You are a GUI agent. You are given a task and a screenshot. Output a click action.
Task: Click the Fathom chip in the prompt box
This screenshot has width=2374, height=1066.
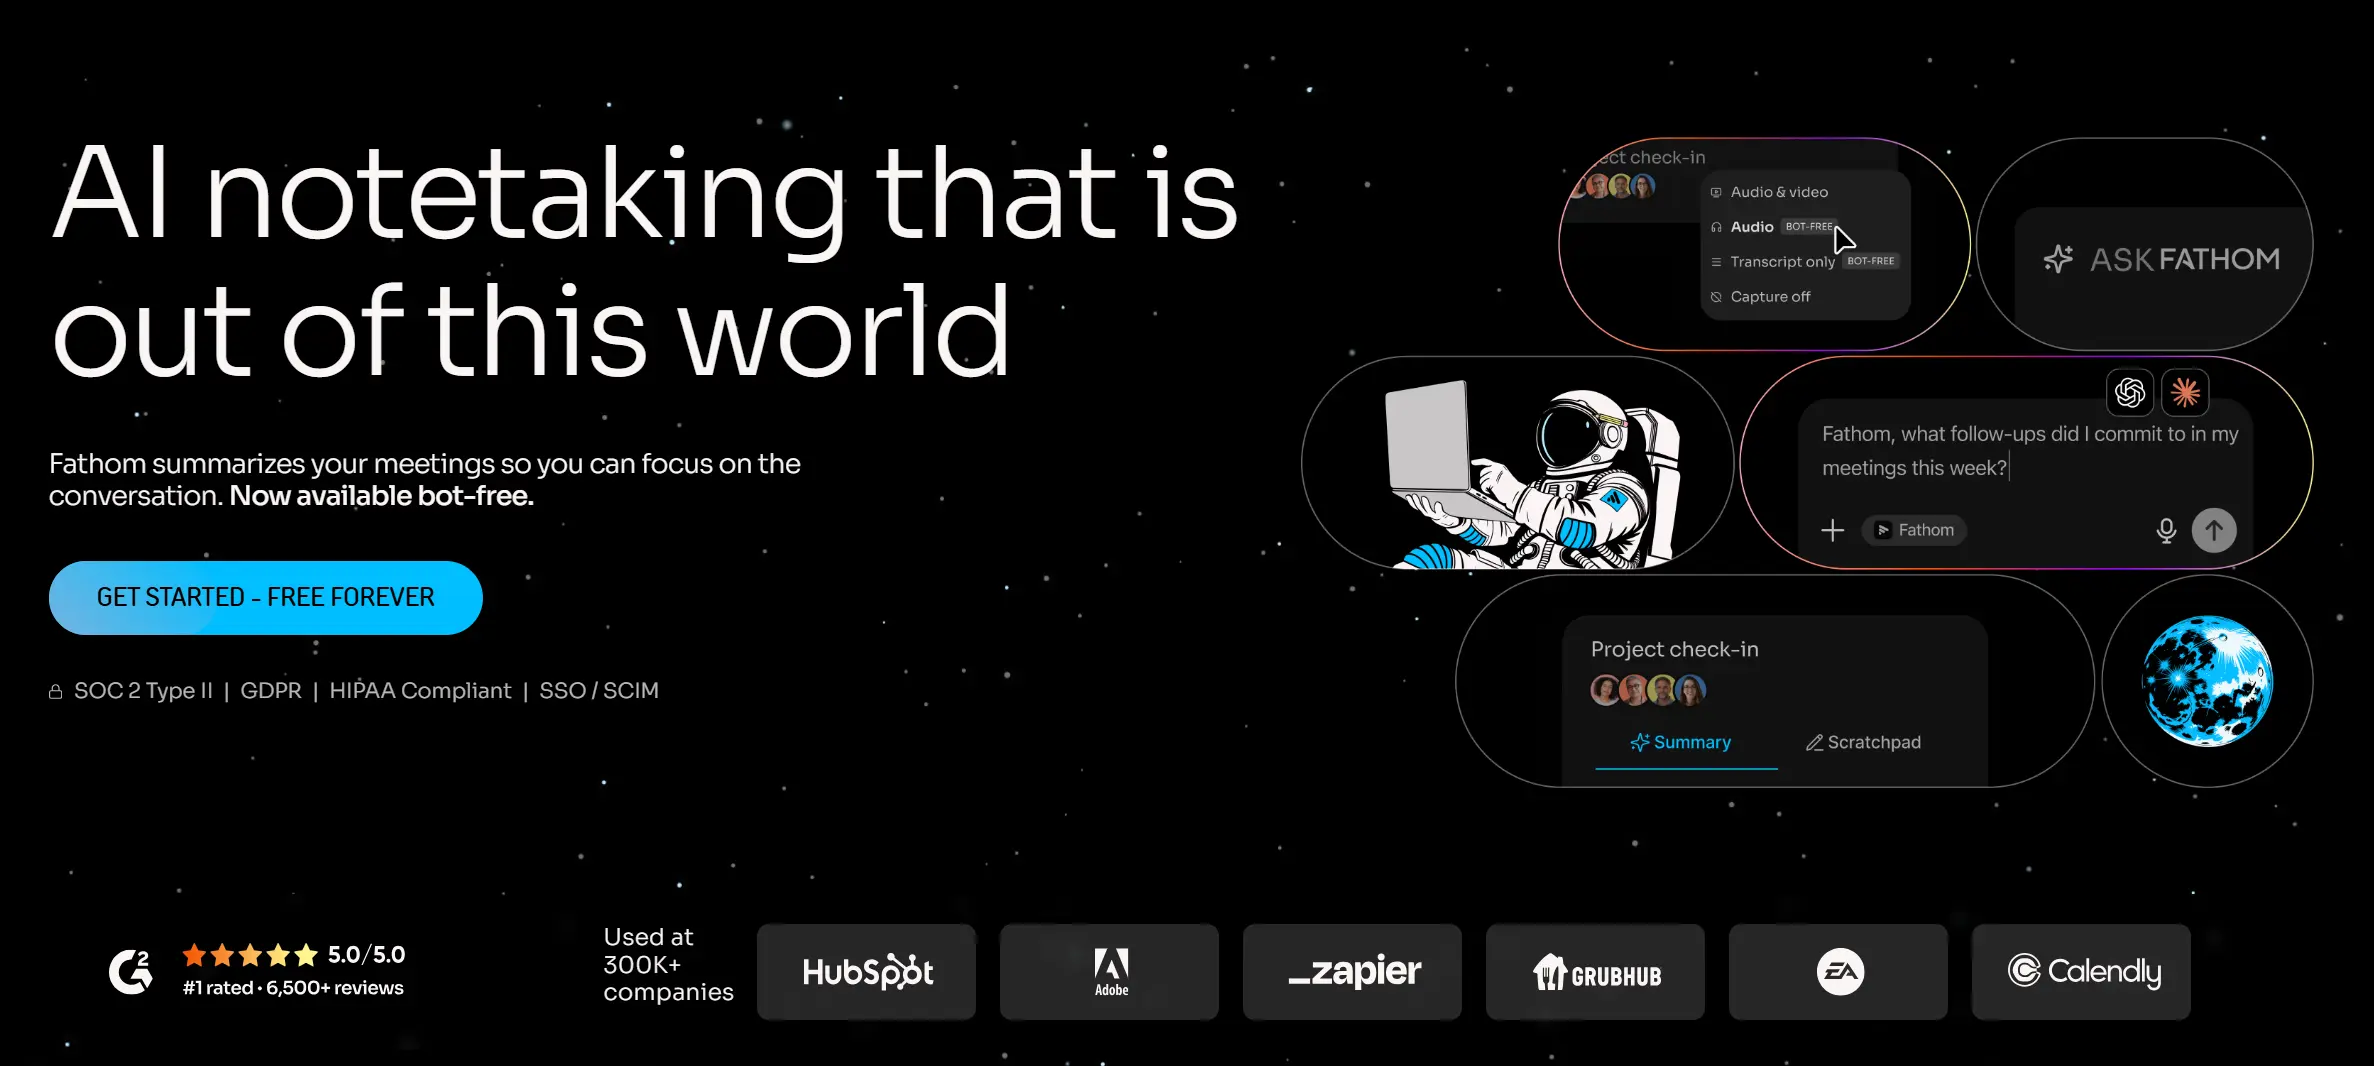[x=1914, y=530]
